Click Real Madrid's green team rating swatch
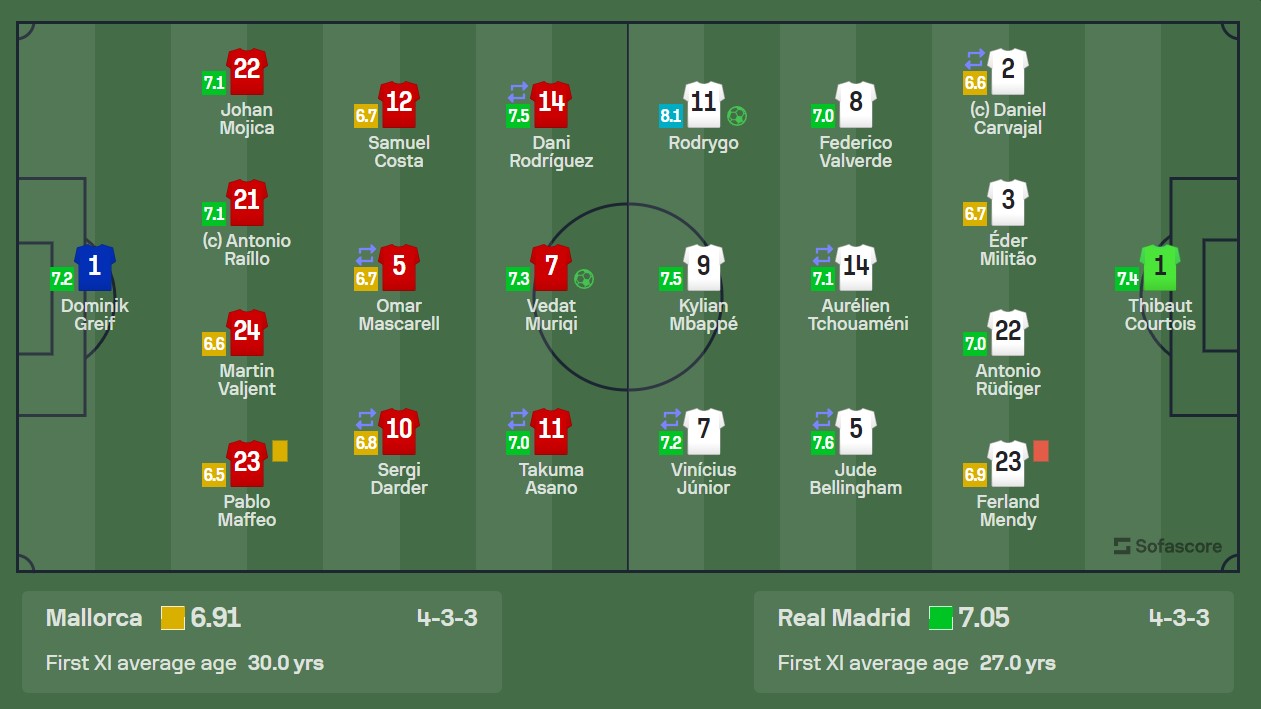The image size is (1261, 709). point(941,618)
